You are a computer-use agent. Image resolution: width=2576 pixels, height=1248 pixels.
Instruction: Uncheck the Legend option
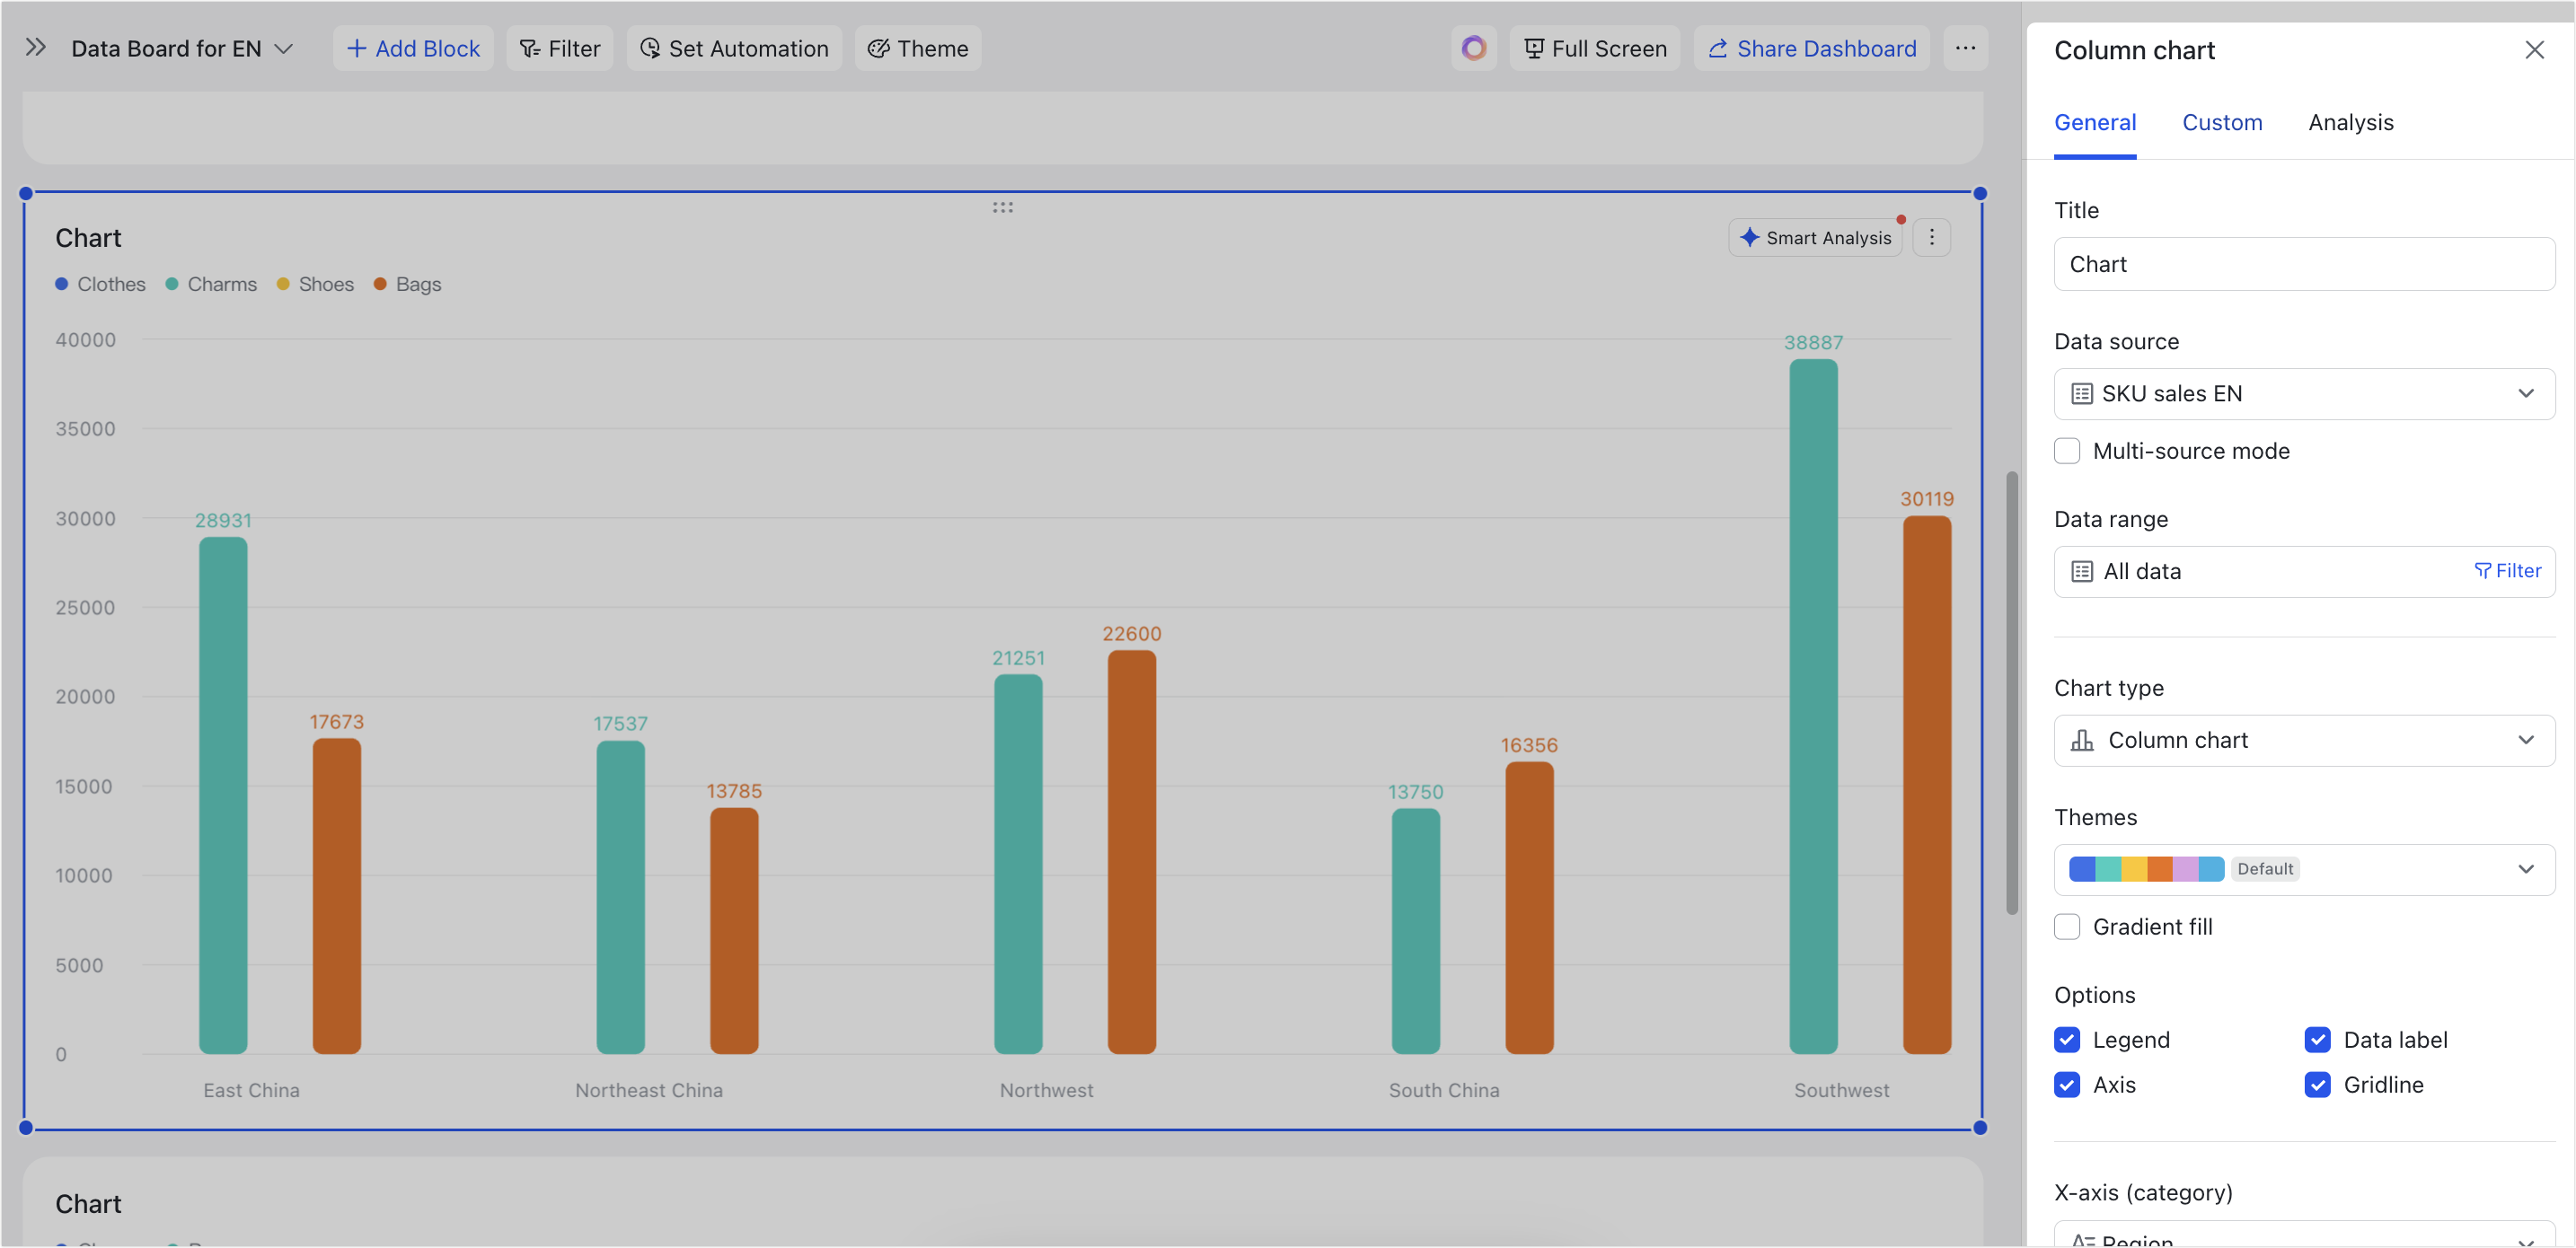pyautogui.click(x=2067, y=1041)
